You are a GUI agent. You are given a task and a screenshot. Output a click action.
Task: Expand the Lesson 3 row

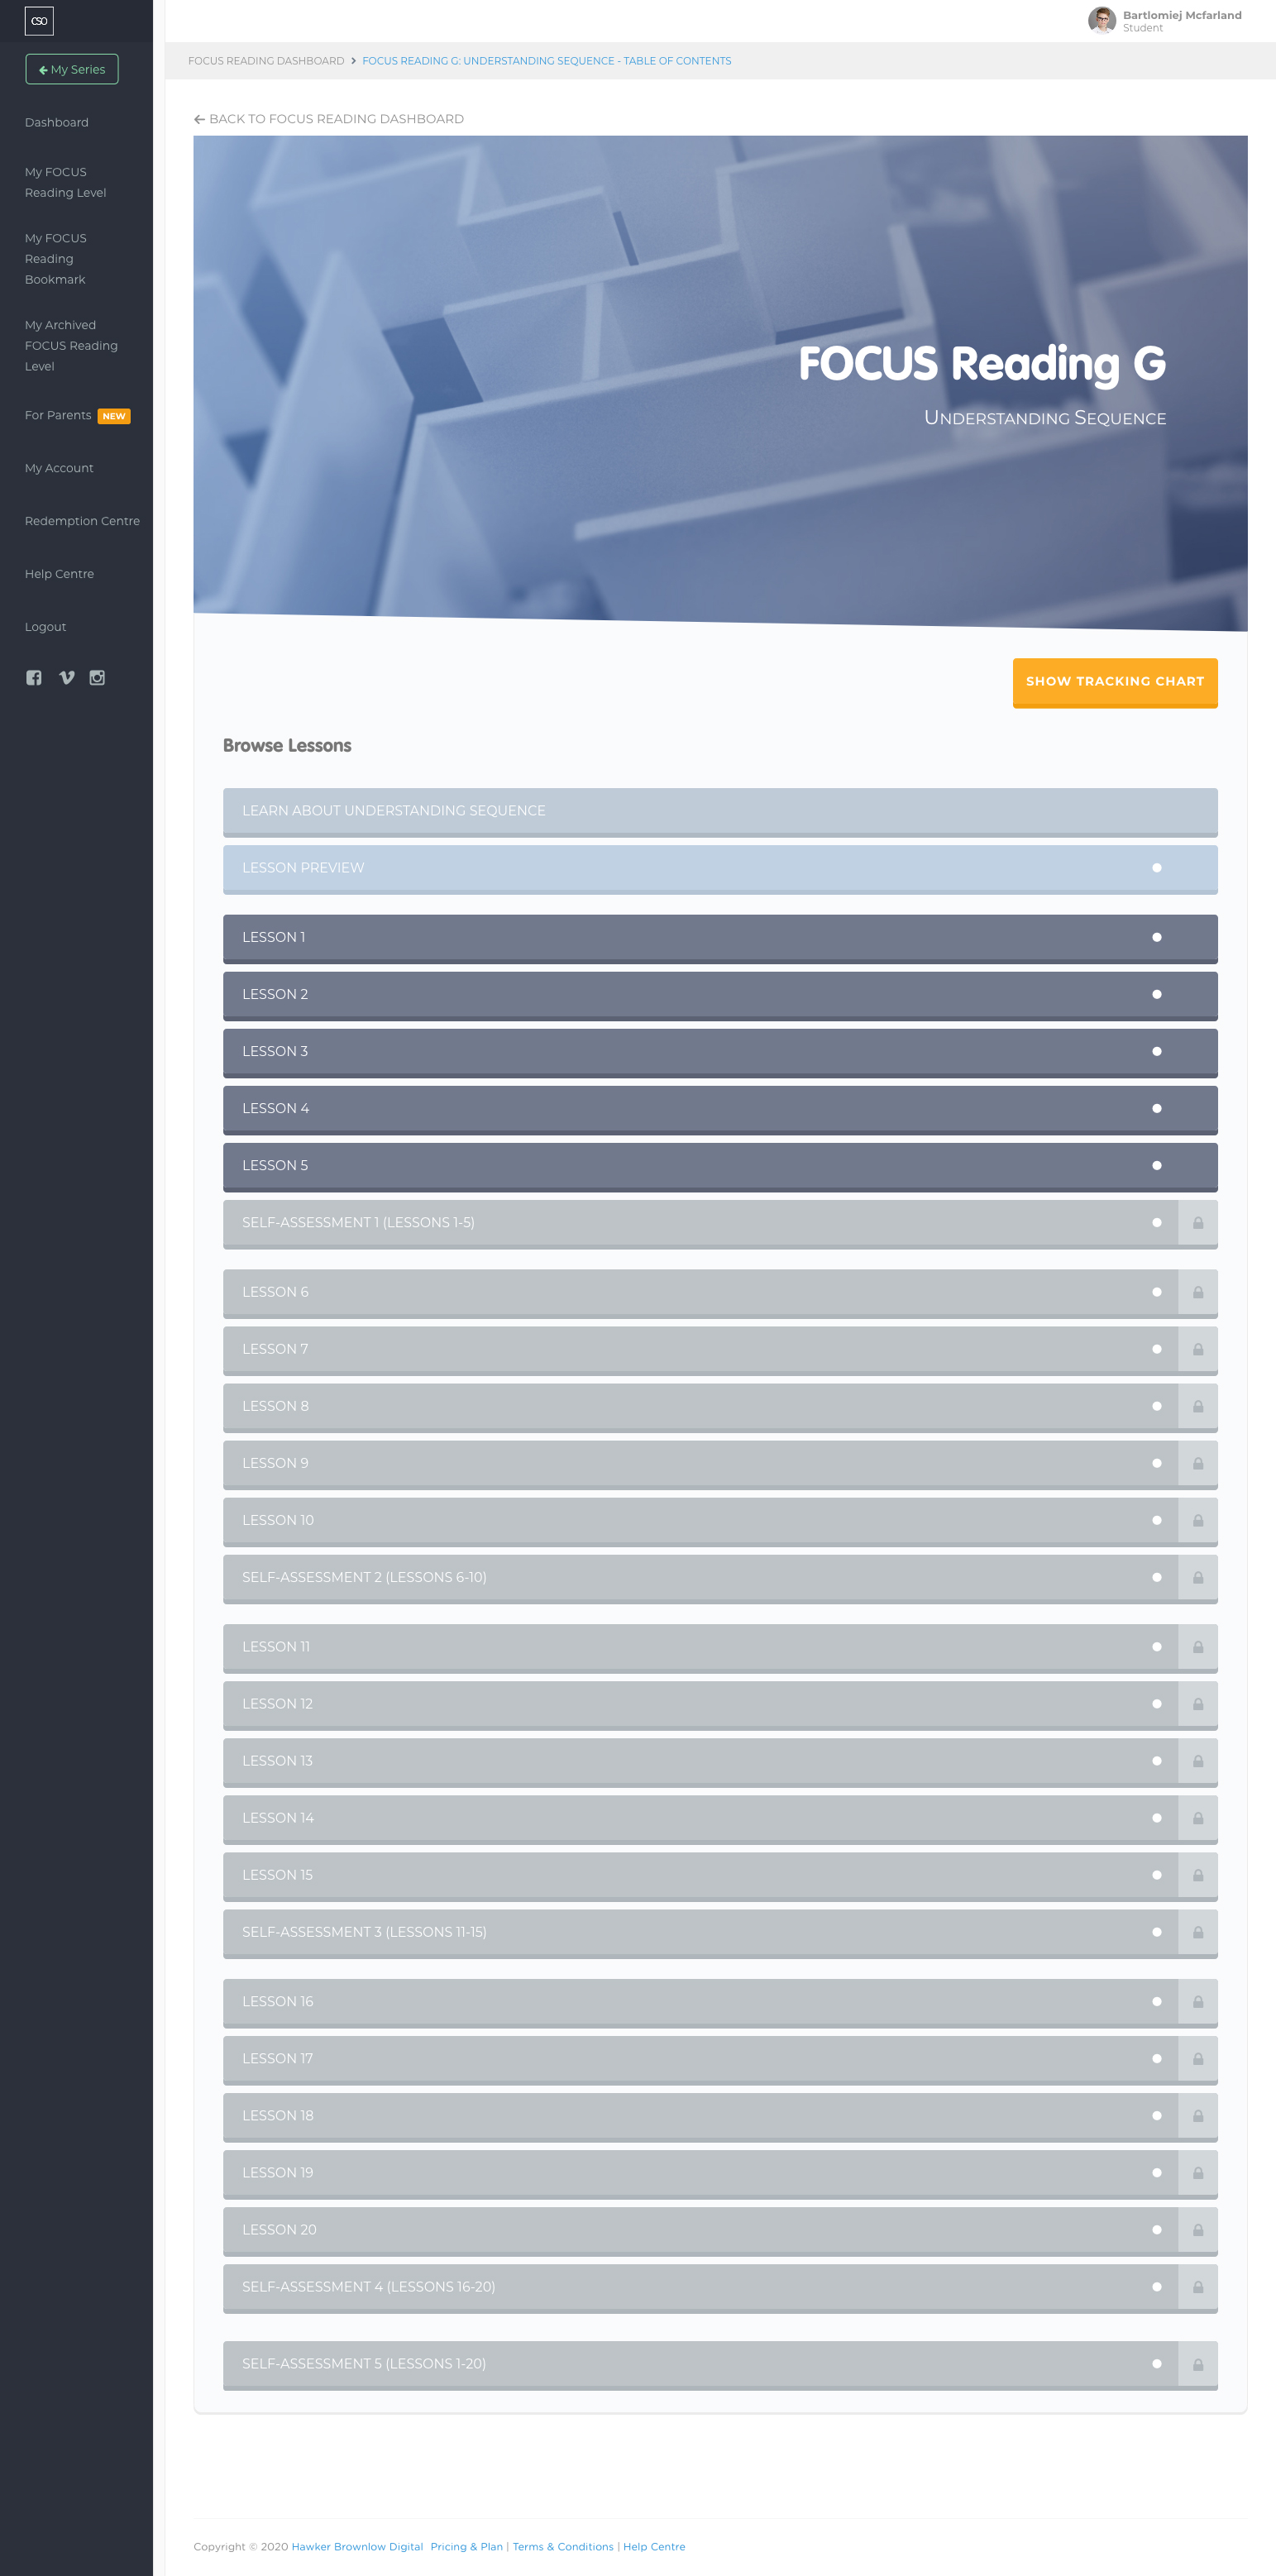click(x=720, y=1052)
